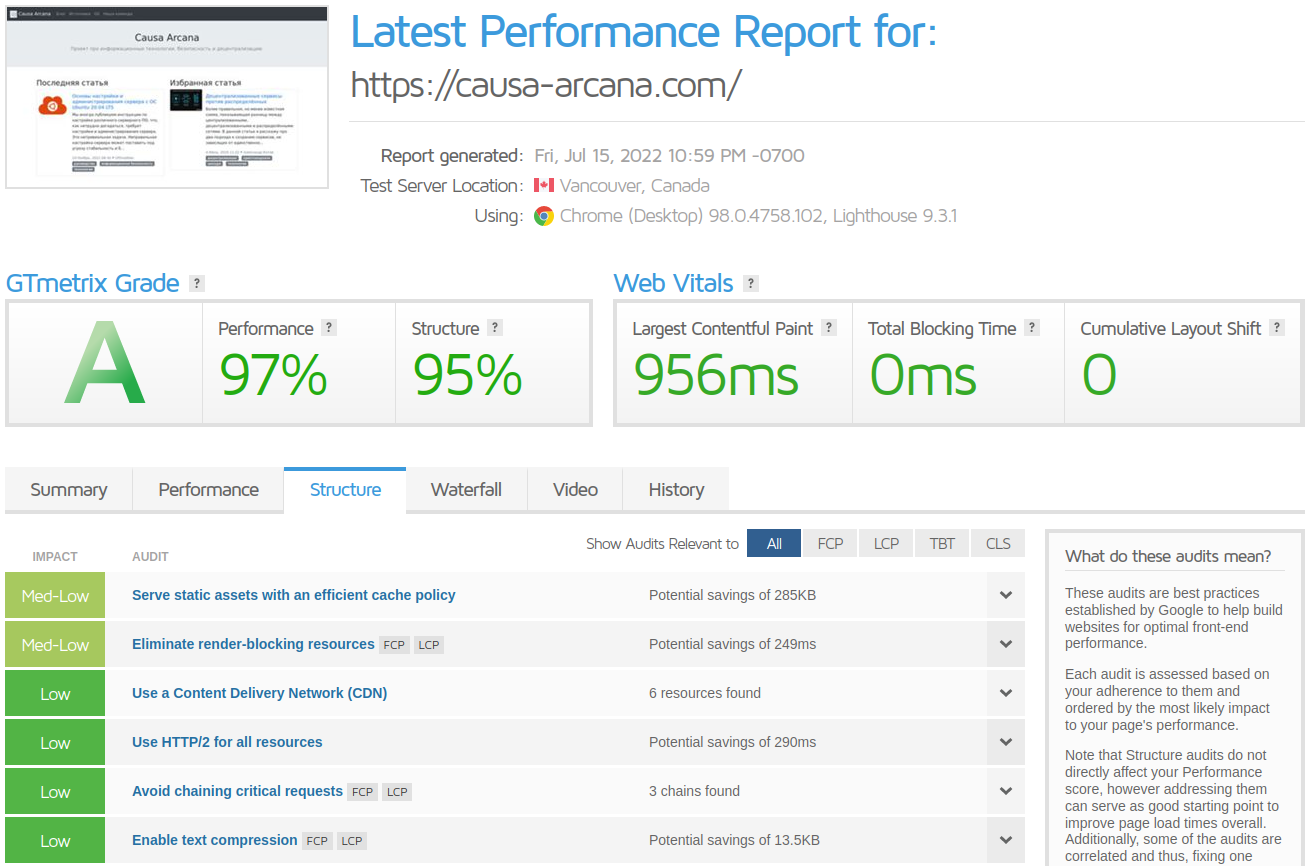Image resolution: width=1310 pixels, height=866 pixels.
Task: Open the Performance score help icon
Action: point(329,327)
